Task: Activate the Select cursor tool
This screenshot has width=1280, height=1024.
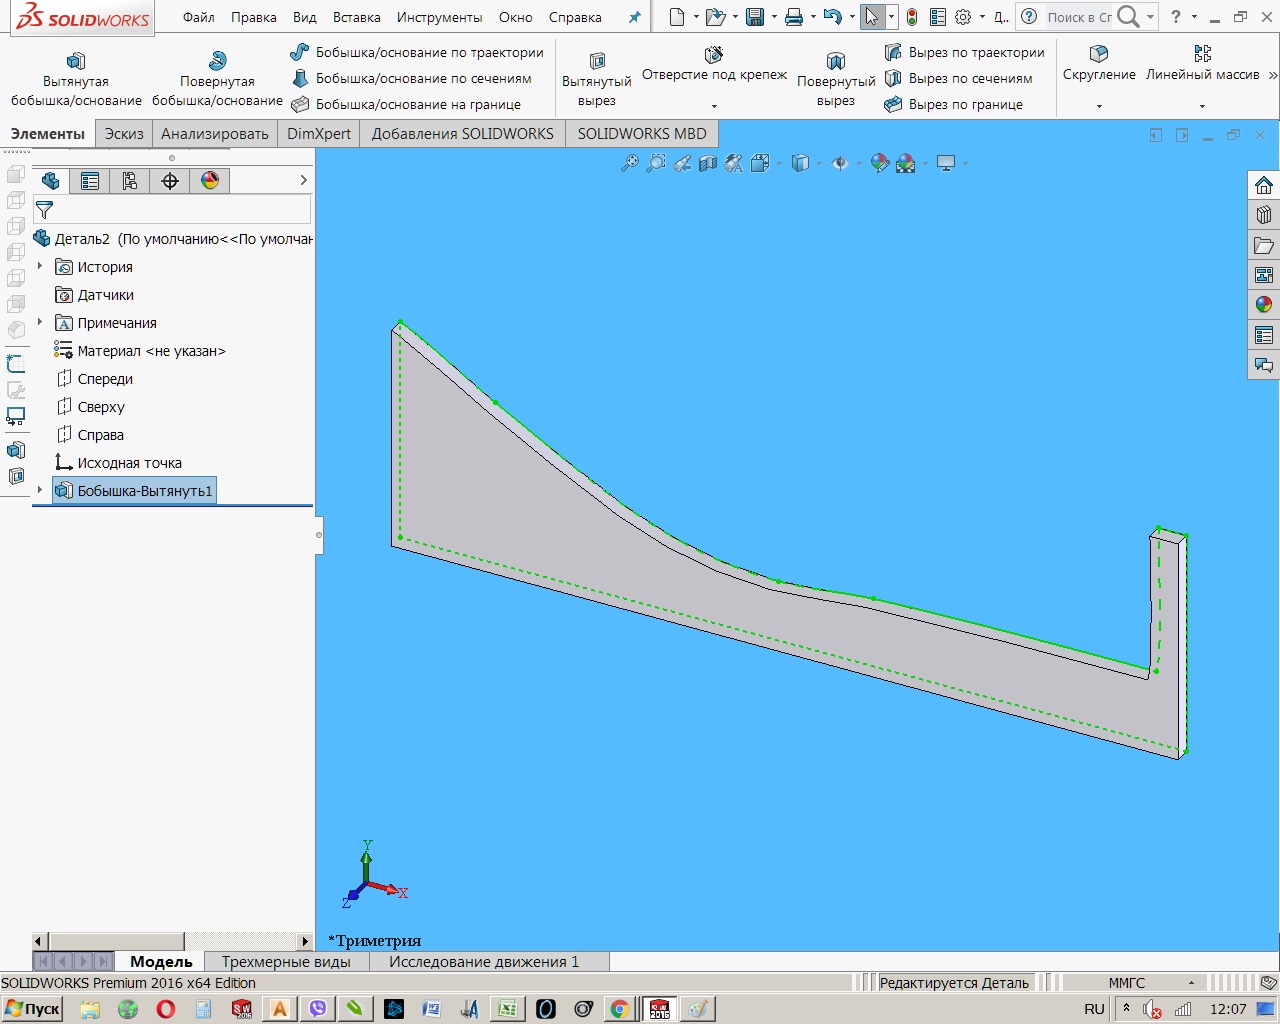Action: (871, 17)
